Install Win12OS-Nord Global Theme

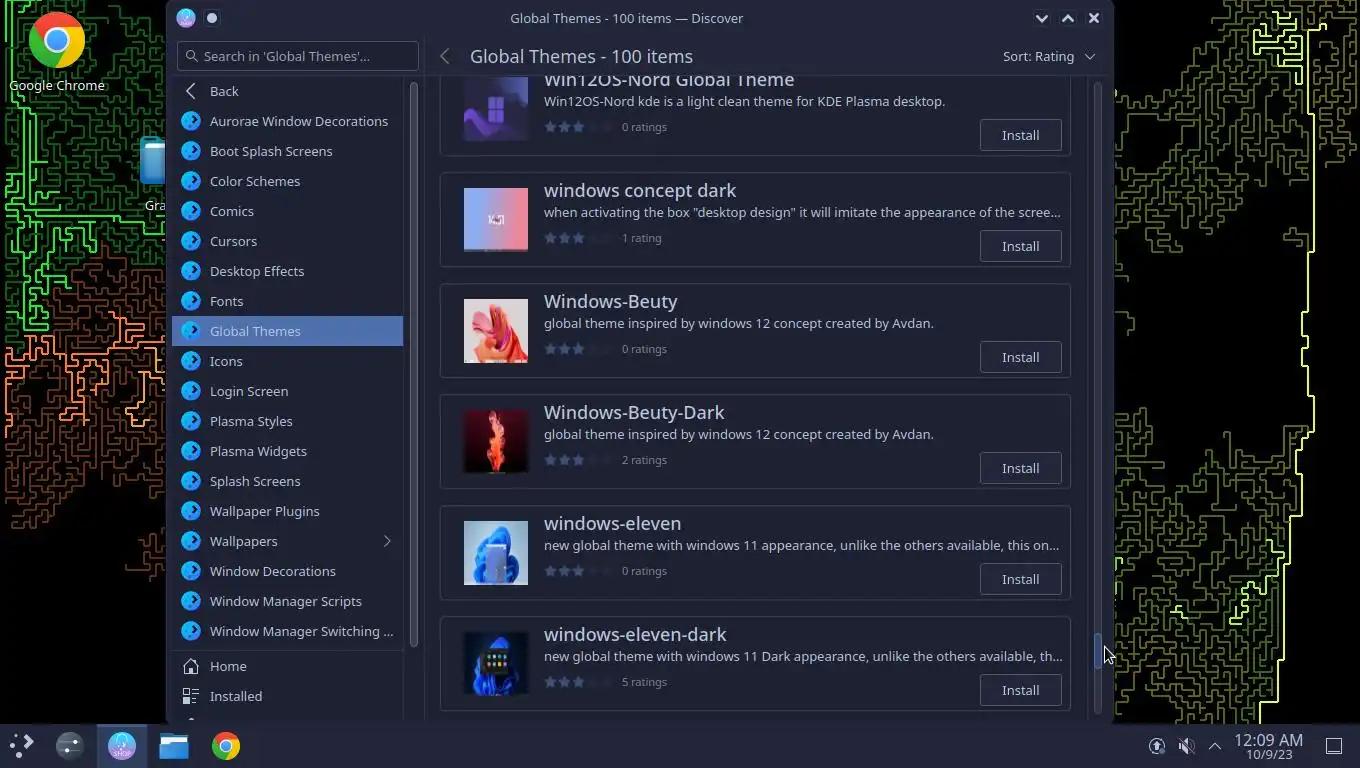point(1020,135)
